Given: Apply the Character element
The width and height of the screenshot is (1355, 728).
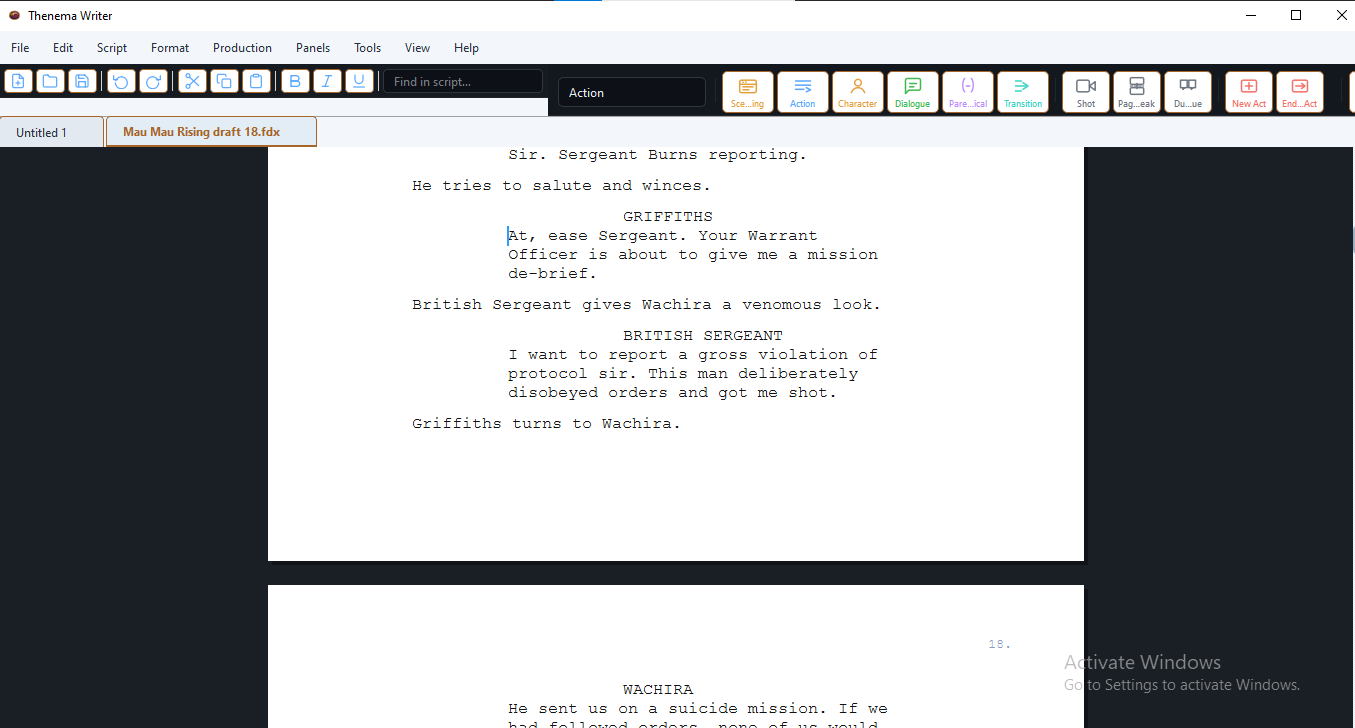Looking at the screenshot, I should (x=858, y=92).
